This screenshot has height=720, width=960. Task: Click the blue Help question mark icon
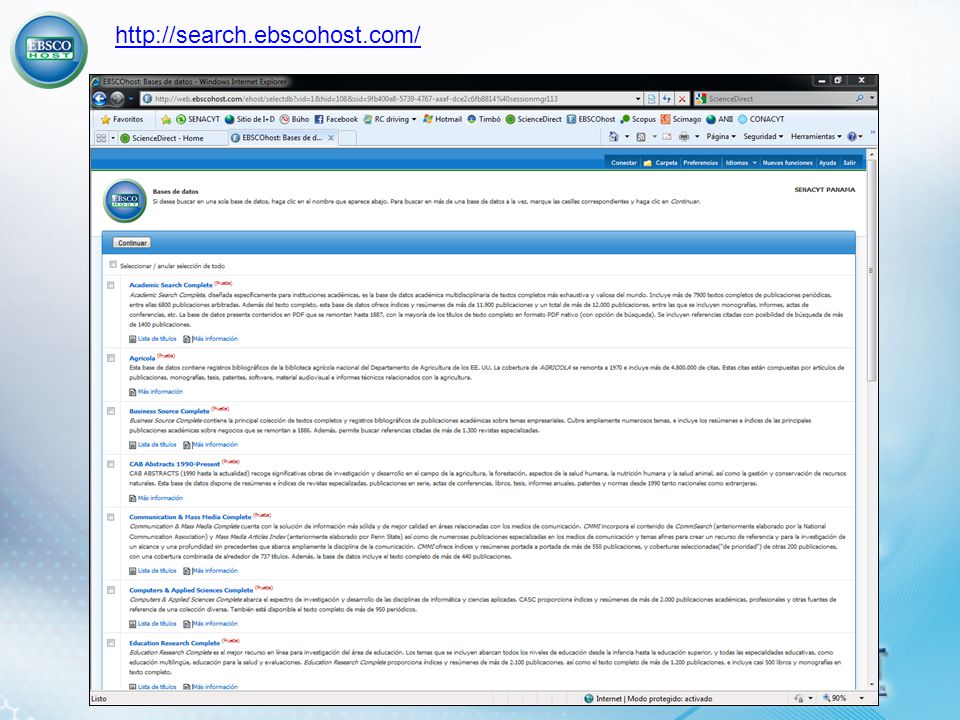[852, 137]
